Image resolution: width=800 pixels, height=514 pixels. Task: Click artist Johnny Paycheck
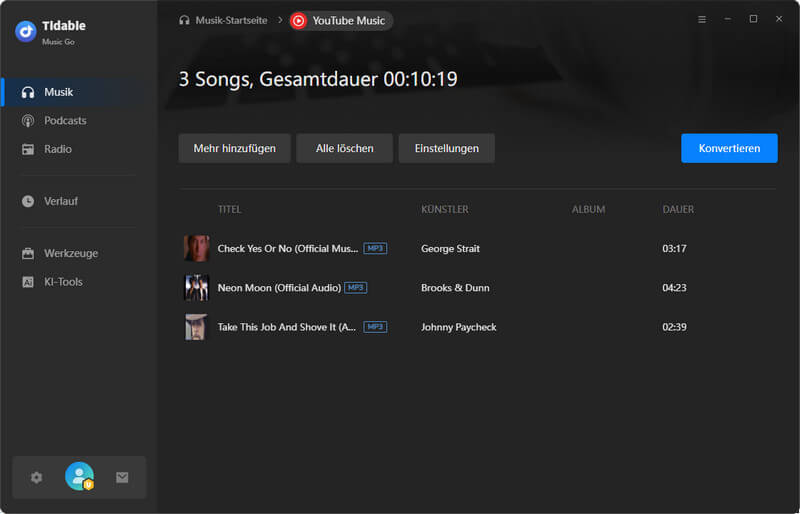coord(459,327)
